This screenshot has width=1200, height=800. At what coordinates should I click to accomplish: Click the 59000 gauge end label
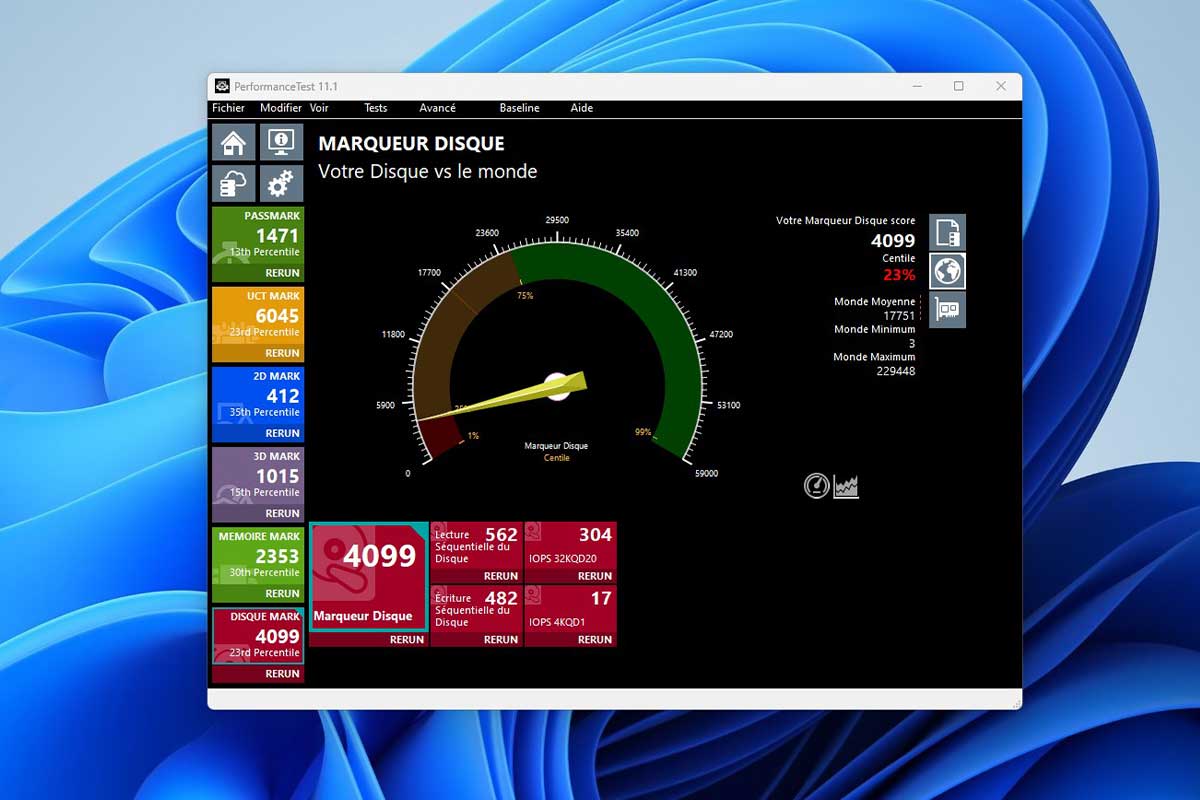[x=706, y=473]
